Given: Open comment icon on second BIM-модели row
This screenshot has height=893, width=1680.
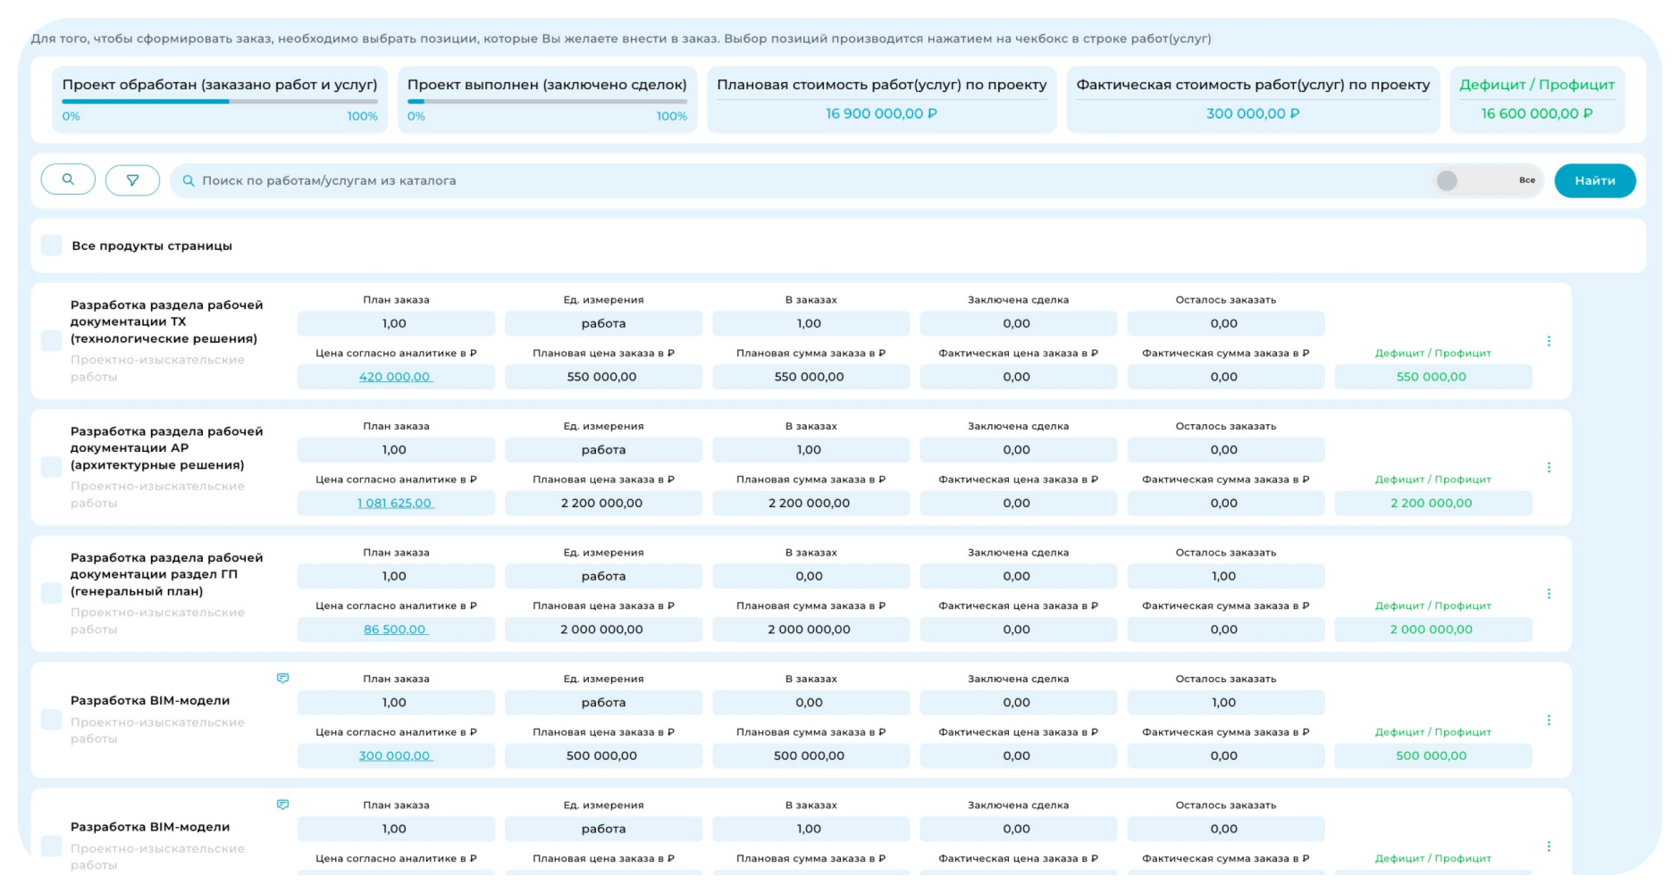Looking at the screenshot, I should pyautogui.click(x=283, y=804).
